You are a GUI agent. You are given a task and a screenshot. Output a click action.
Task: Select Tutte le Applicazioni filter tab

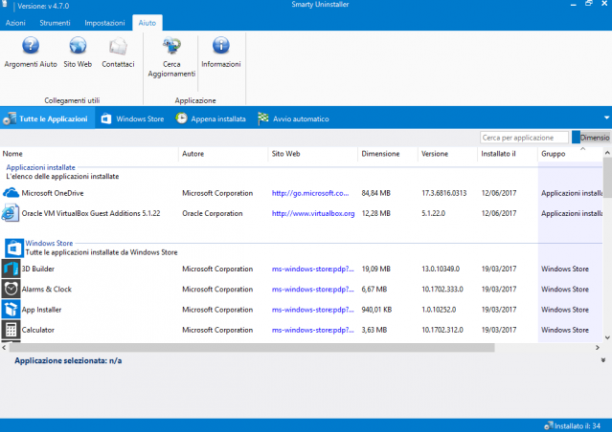tap(47, 119)
